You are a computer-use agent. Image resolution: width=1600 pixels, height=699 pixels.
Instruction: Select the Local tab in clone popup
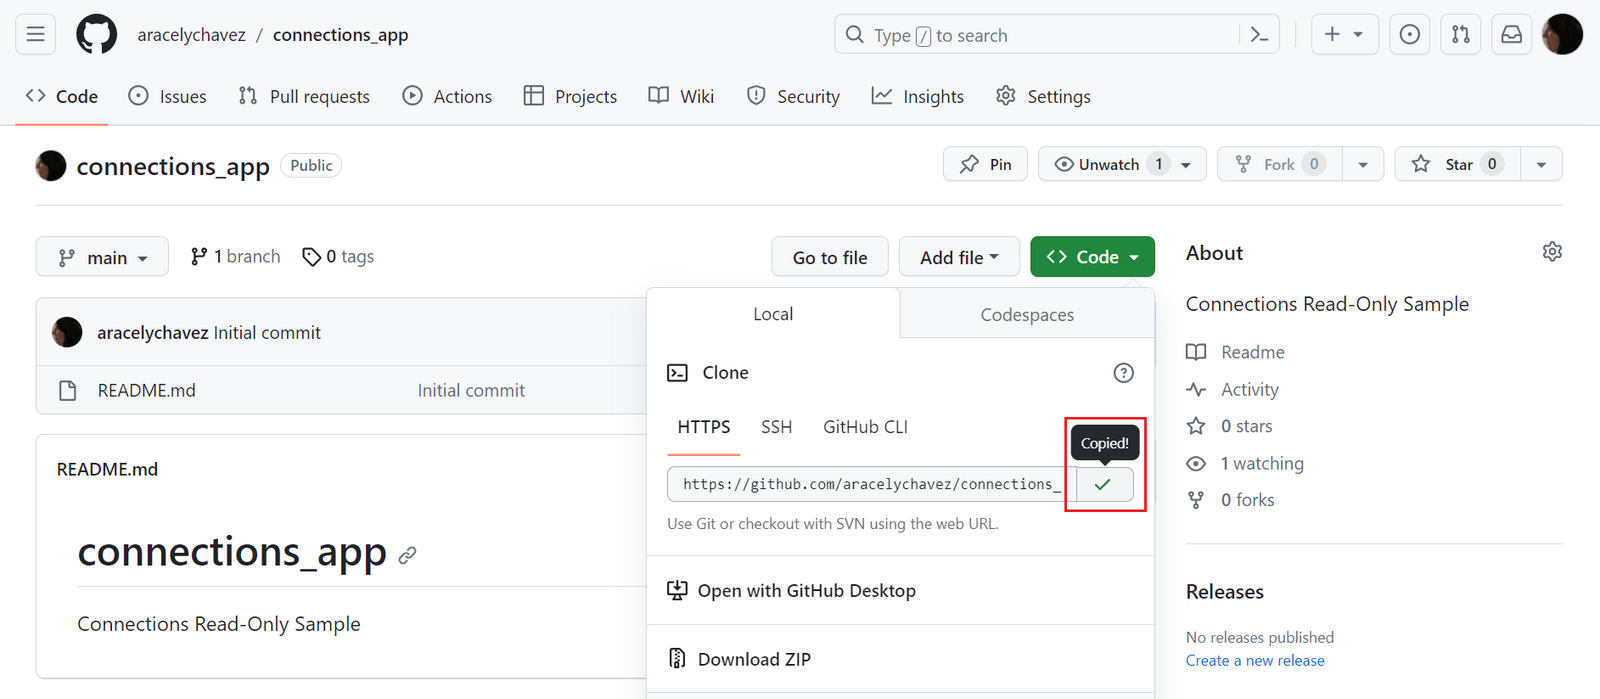(773, 314)
